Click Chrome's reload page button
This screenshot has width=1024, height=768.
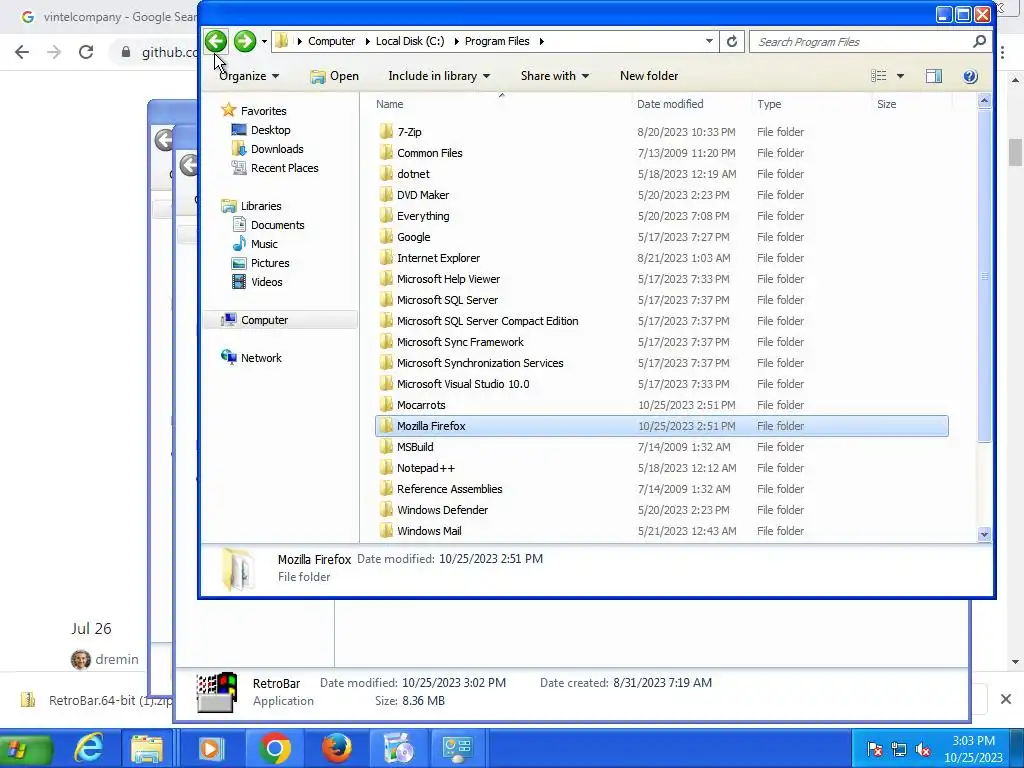coord(86,52)
